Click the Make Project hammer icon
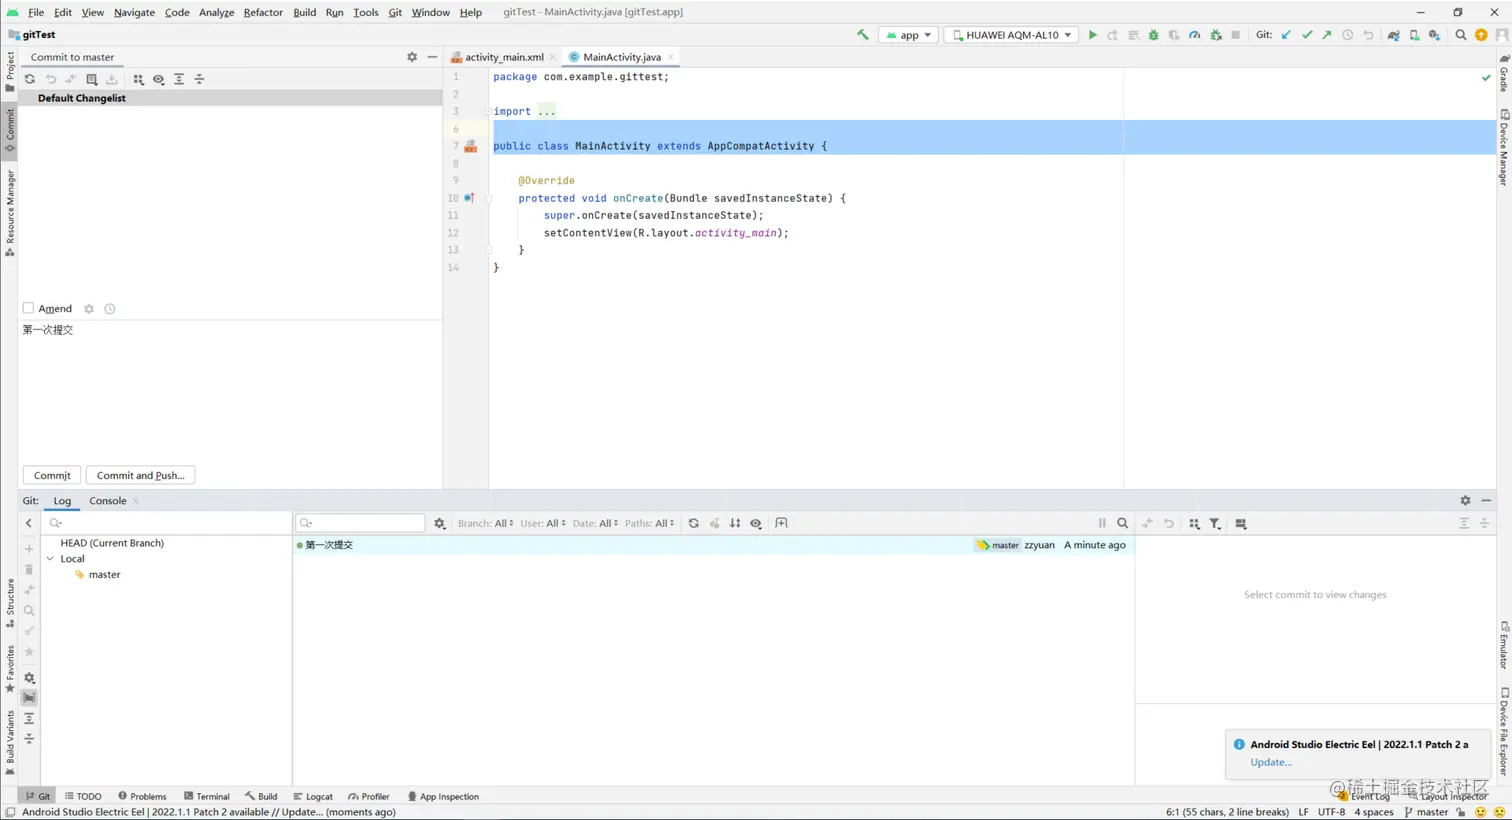The width and height of the screenshot is (1512, 820). (x=863, y=35)
